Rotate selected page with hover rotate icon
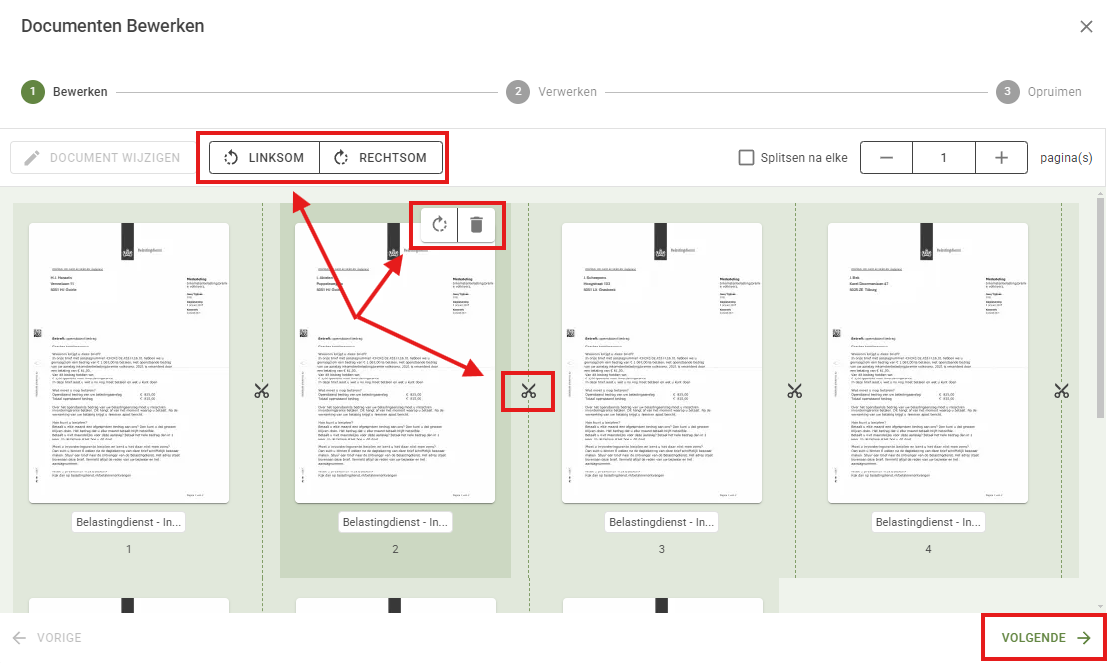The width and height of the screenshot is (1112, 663). 439,225
